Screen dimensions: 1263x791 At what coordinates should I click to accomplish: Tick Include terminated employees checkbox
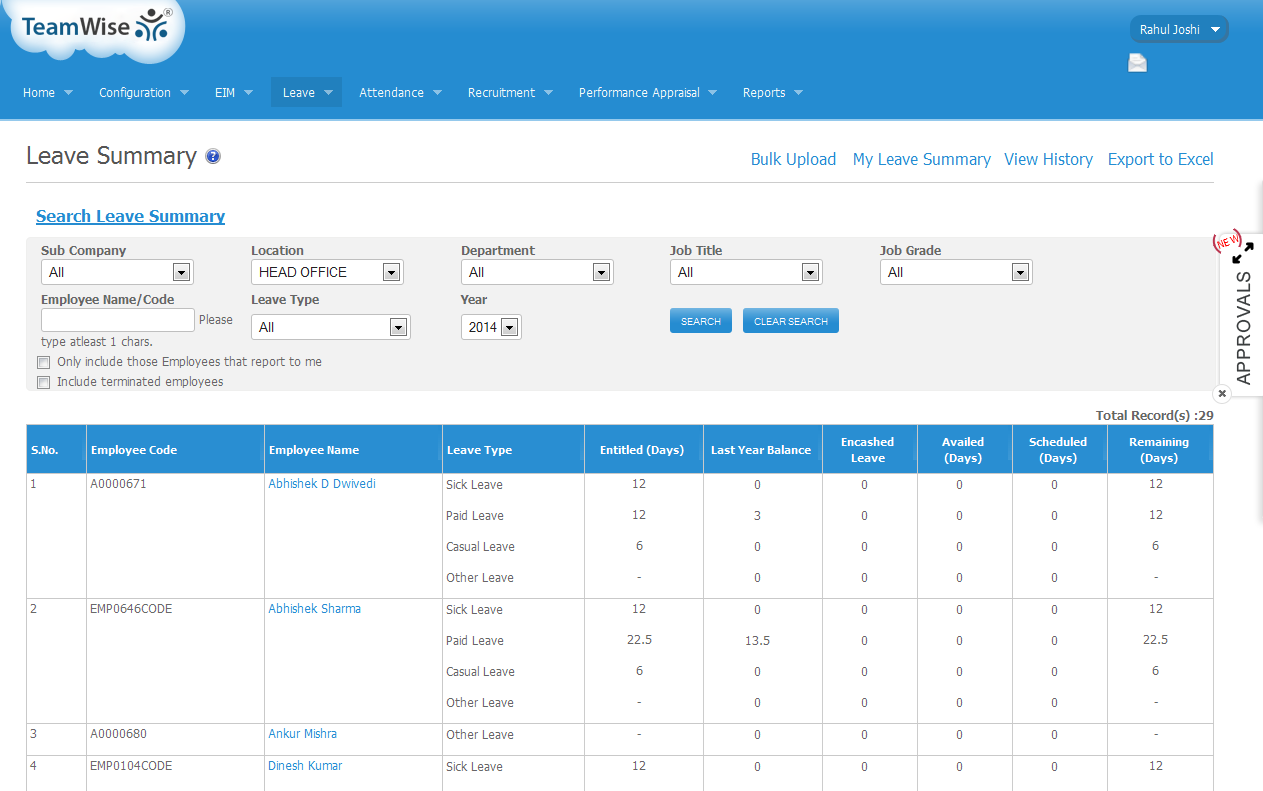tap(43, 382)
